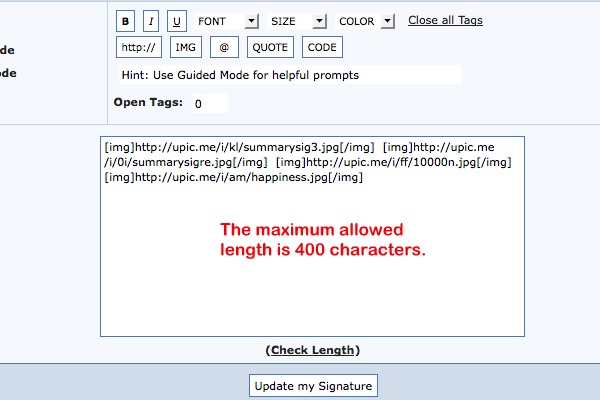Toggle bold formatting with B button
The image size is (600, 400).
click(x=126, y=21)
